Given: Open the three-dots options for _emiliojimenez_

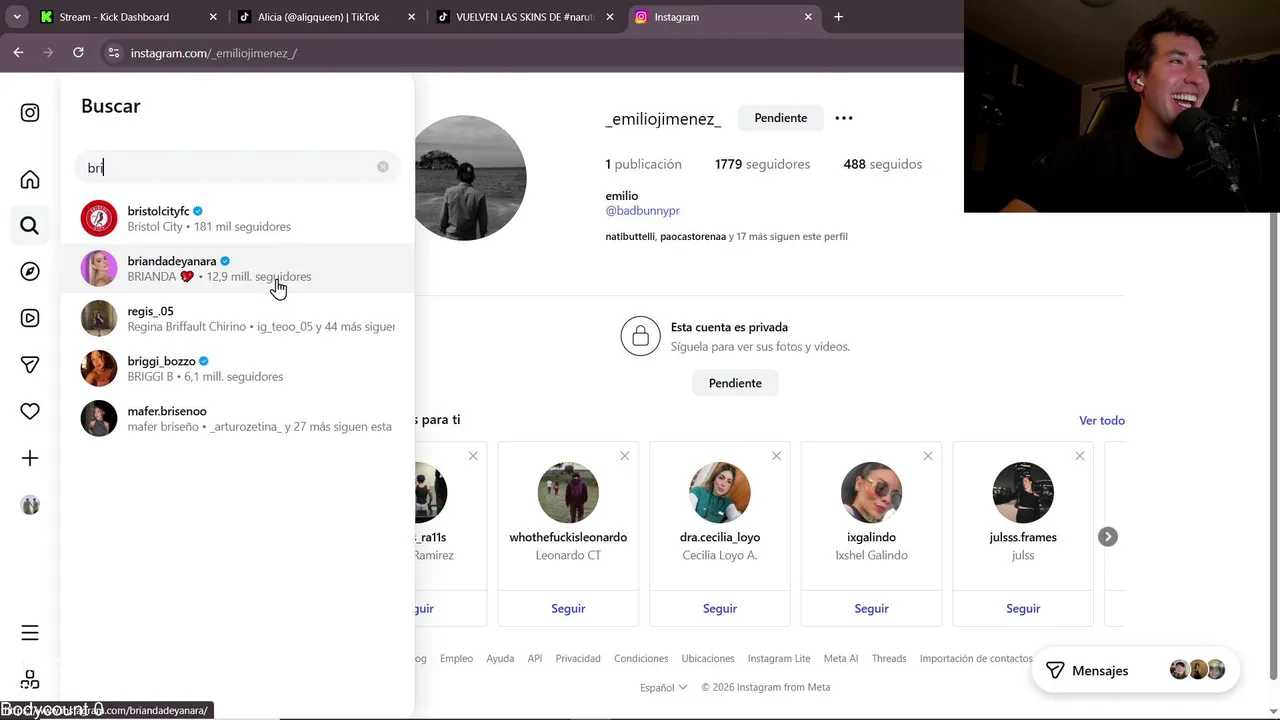Looking at the screenshot, I should (x=844, y=118).
